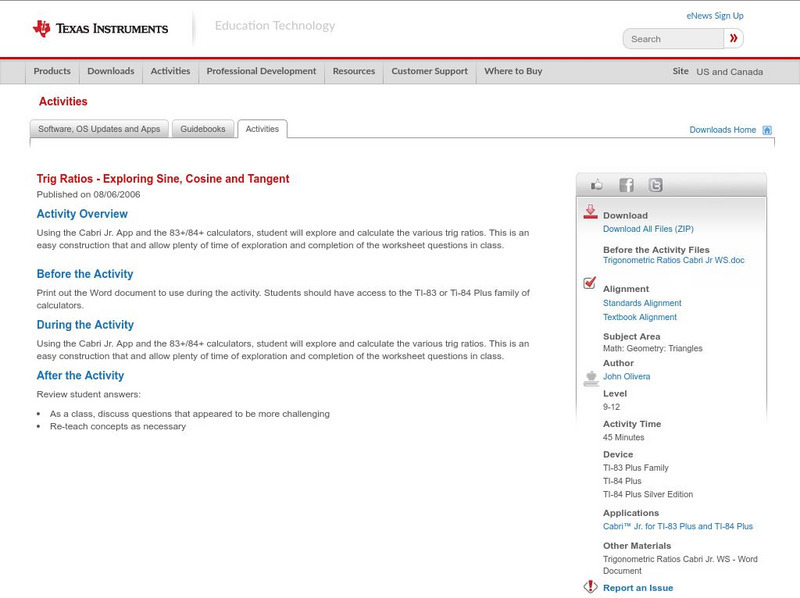
Task: Click the thumbs-up like icon
Action: [x=596, y=185]
